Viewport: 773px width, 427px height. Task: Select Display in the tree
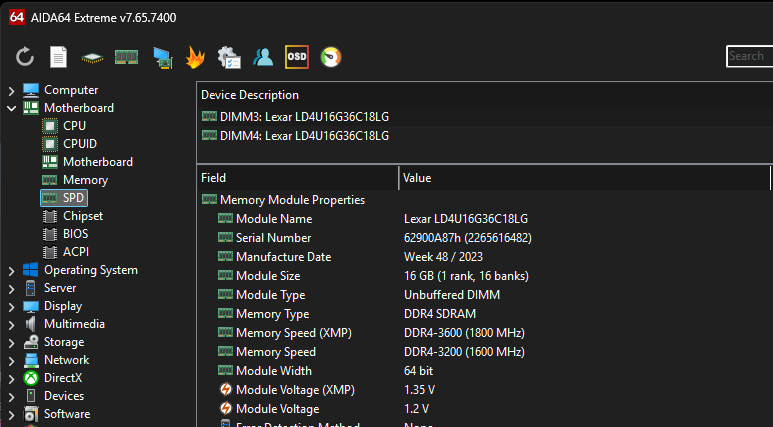click(x=63, y=306)
